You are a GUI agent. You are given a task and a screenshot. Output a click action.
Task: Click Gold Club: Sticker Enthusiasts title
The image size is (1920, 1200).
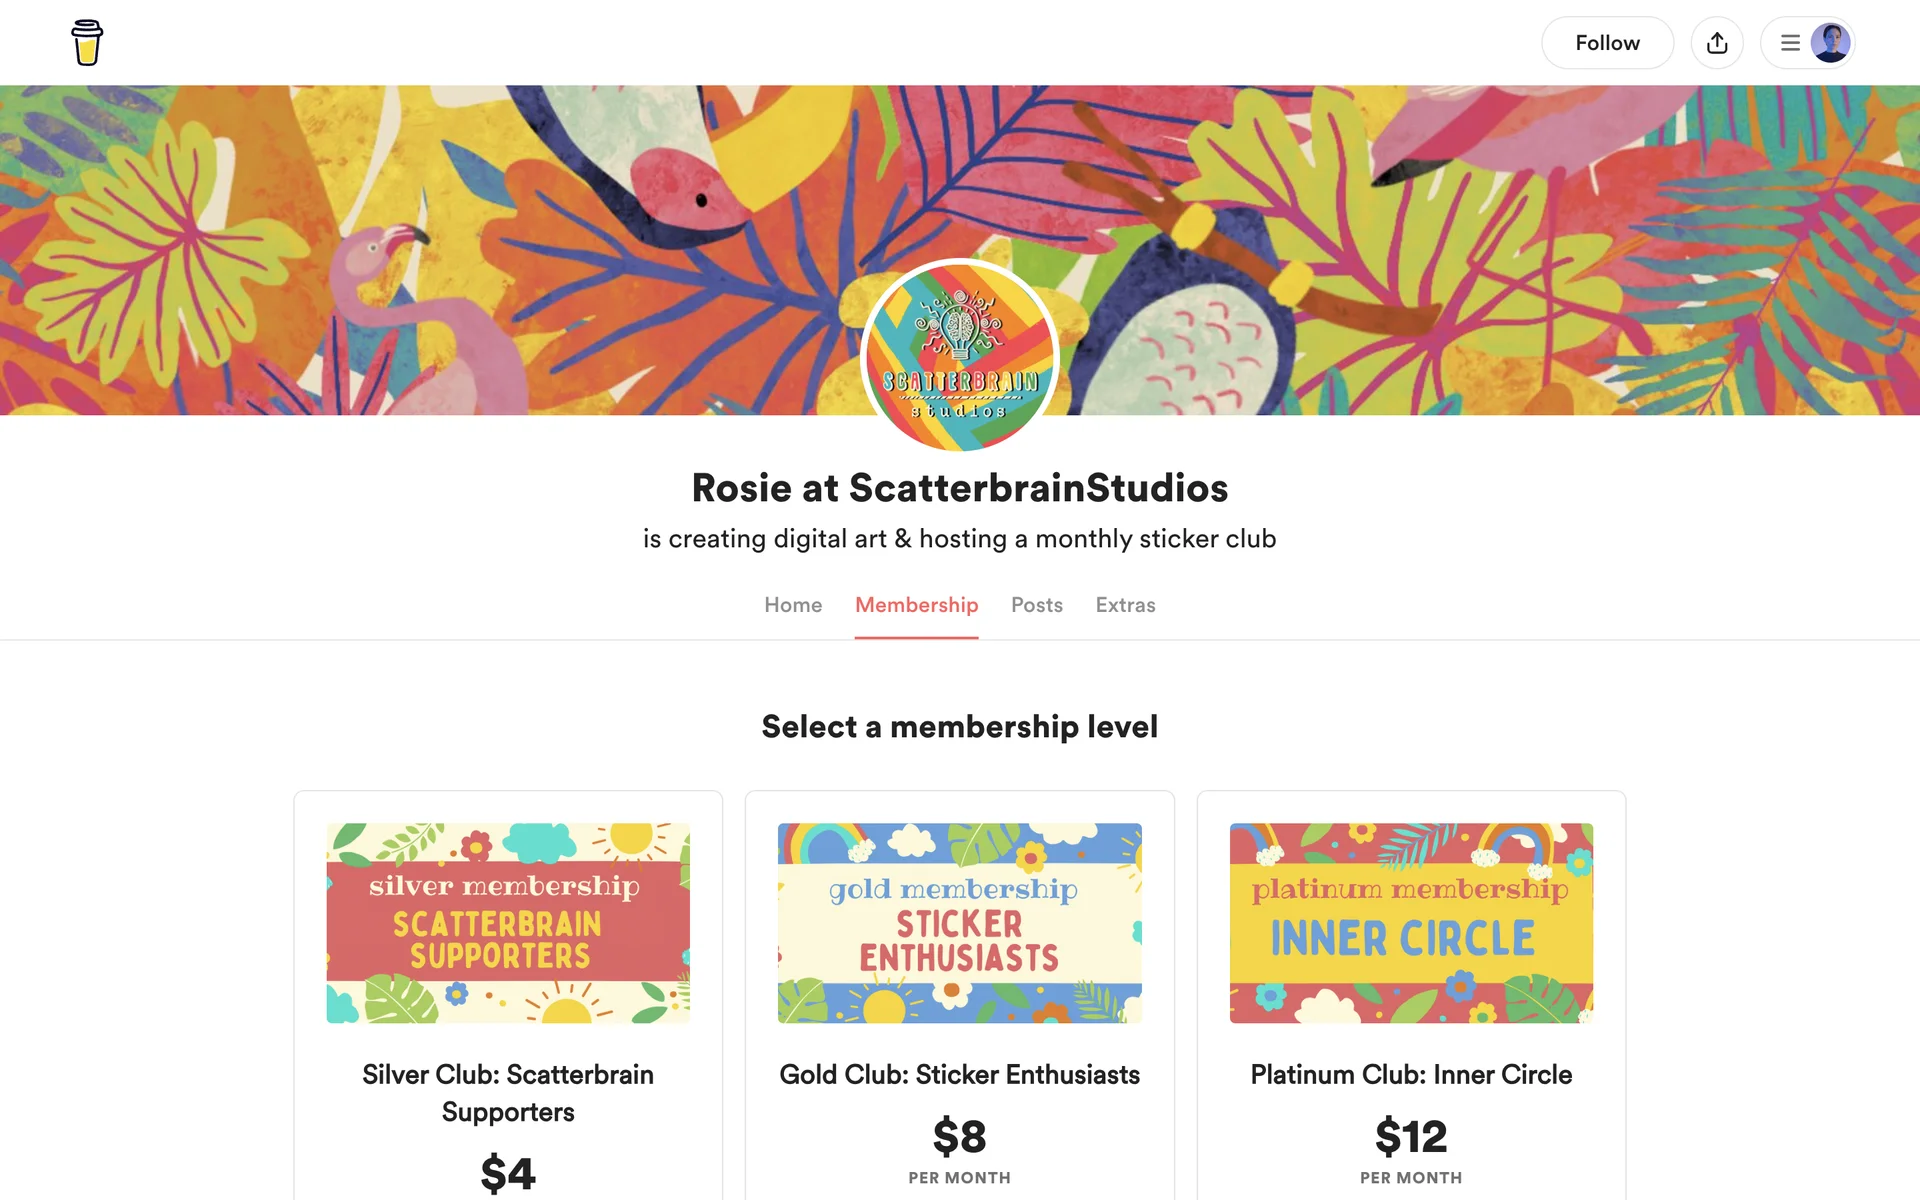(x=959, y=1074)
